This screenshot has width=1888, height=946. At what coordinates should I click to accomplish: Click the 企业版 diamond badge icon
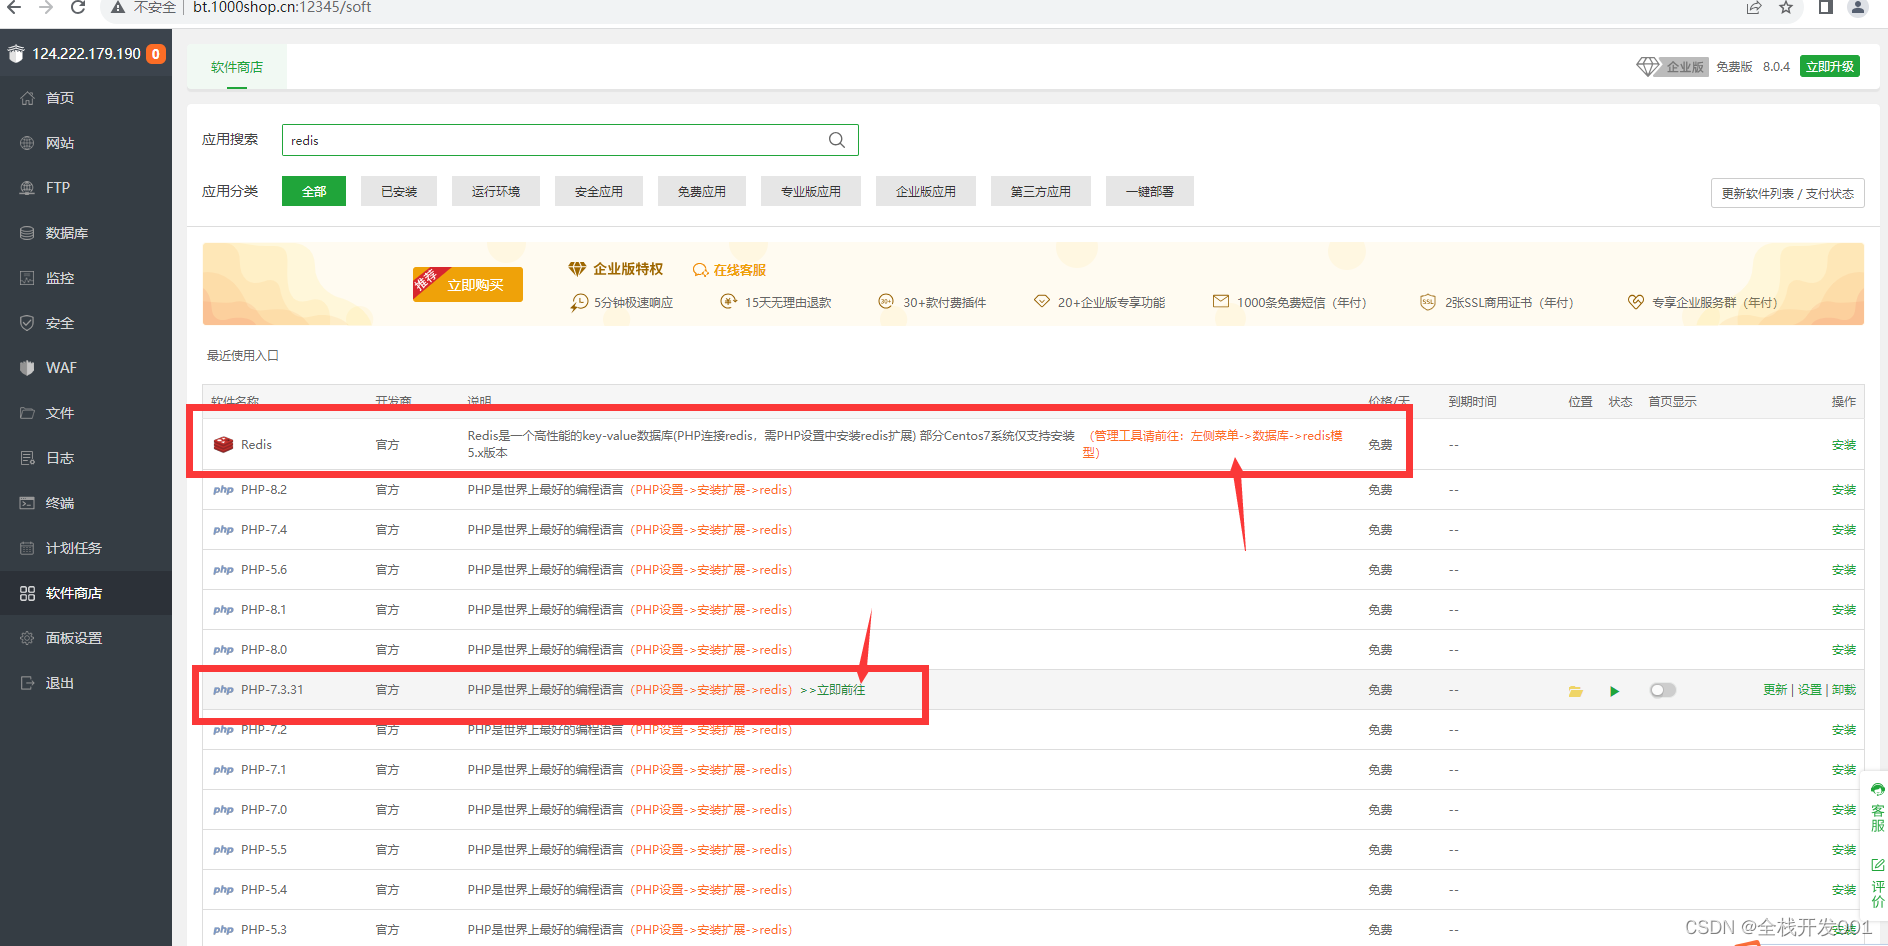(1647, 66)
